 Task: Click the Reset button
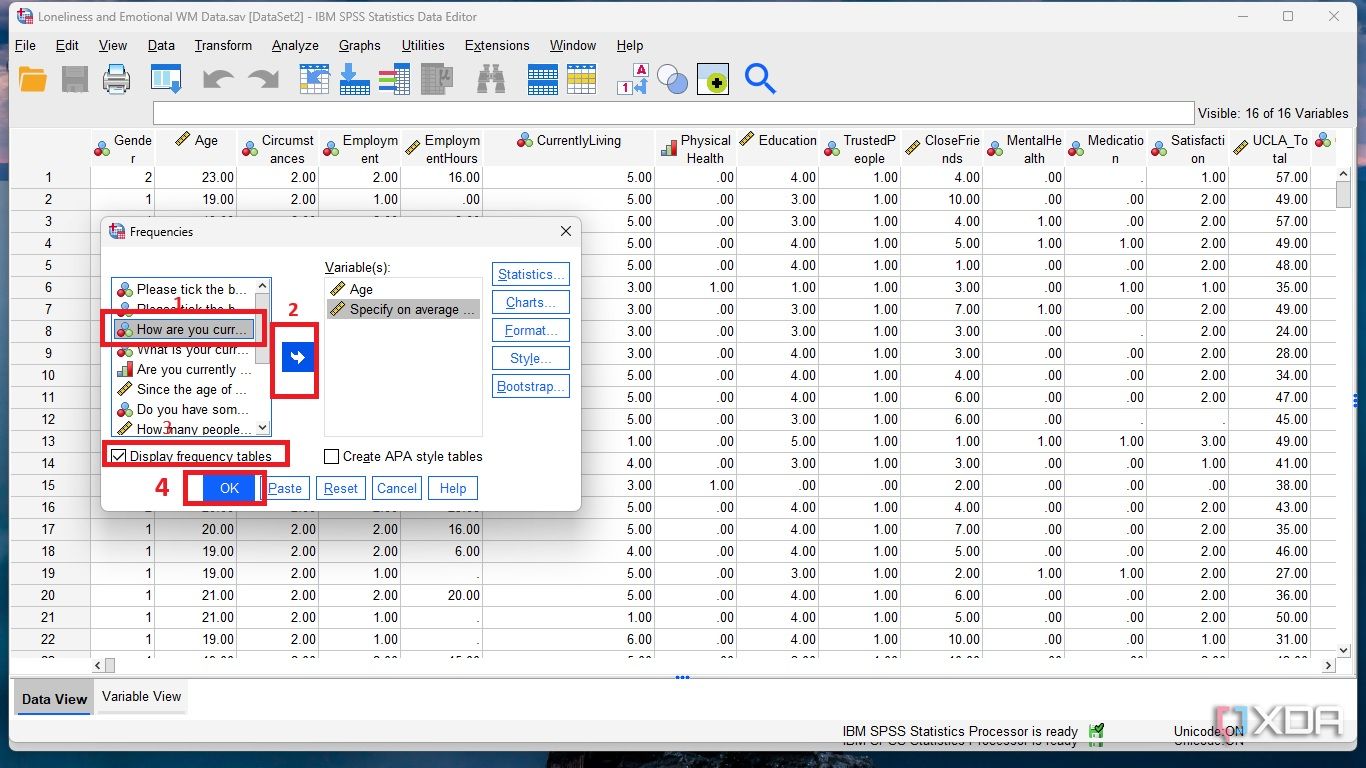[x=341, y=488]
